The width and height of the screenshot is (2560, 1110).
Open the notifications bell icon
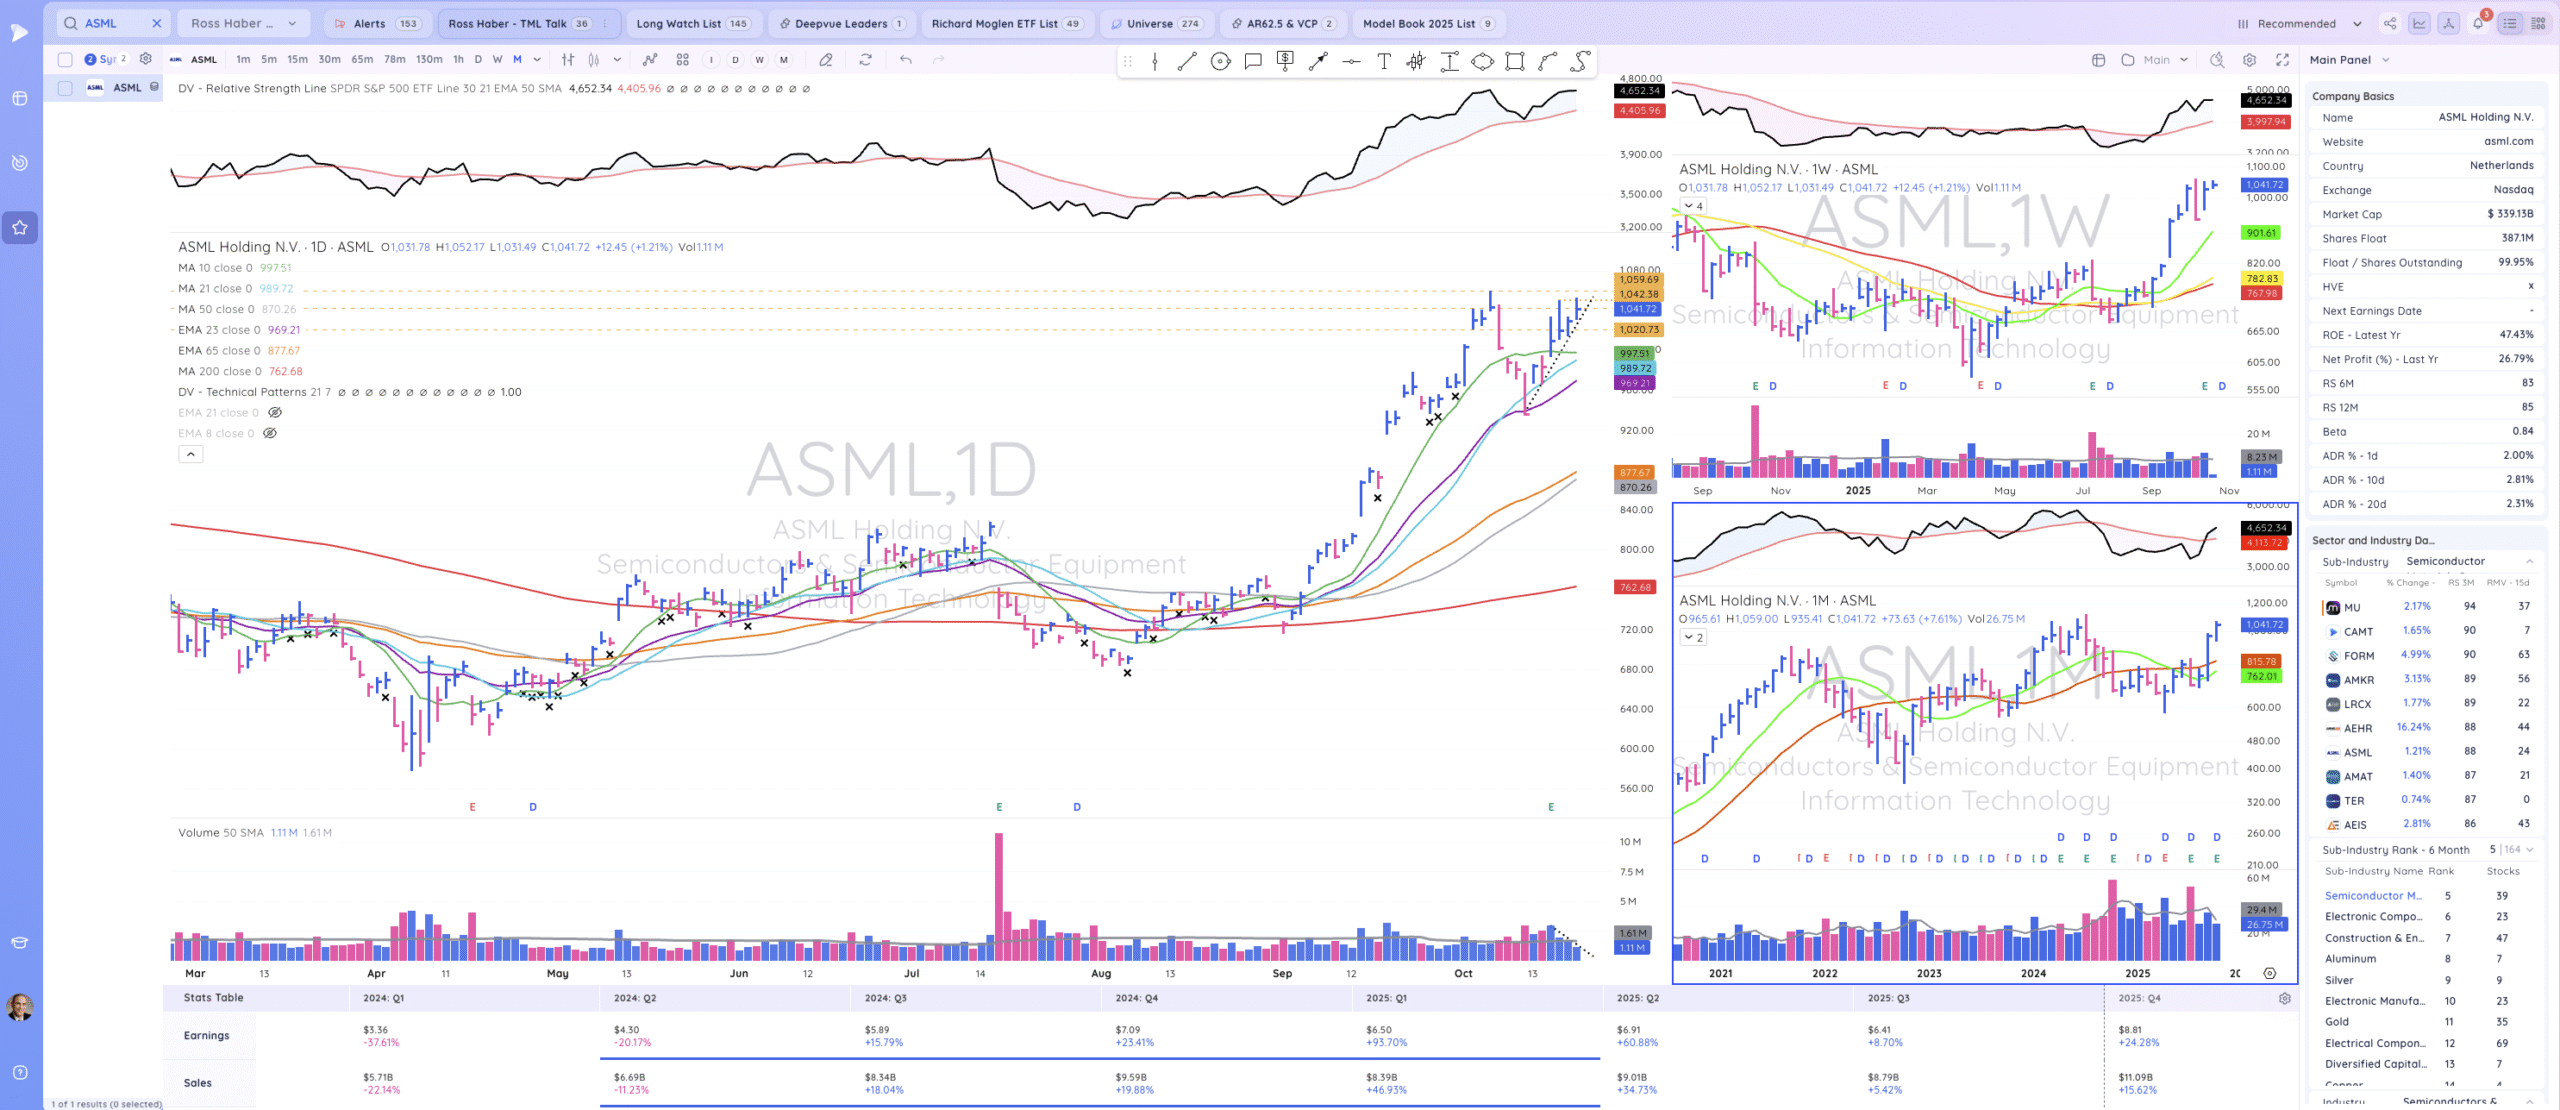coord(2479,24)
